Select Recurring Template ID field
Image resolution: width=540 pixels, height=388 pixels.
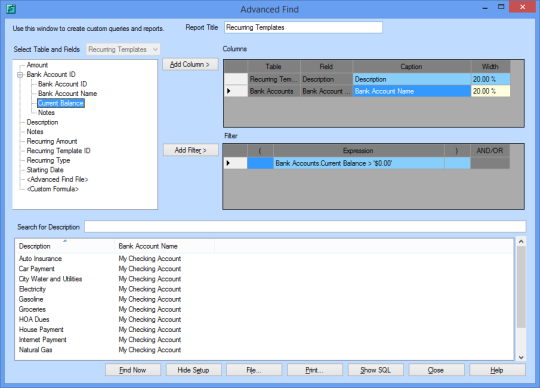(59, 151)
